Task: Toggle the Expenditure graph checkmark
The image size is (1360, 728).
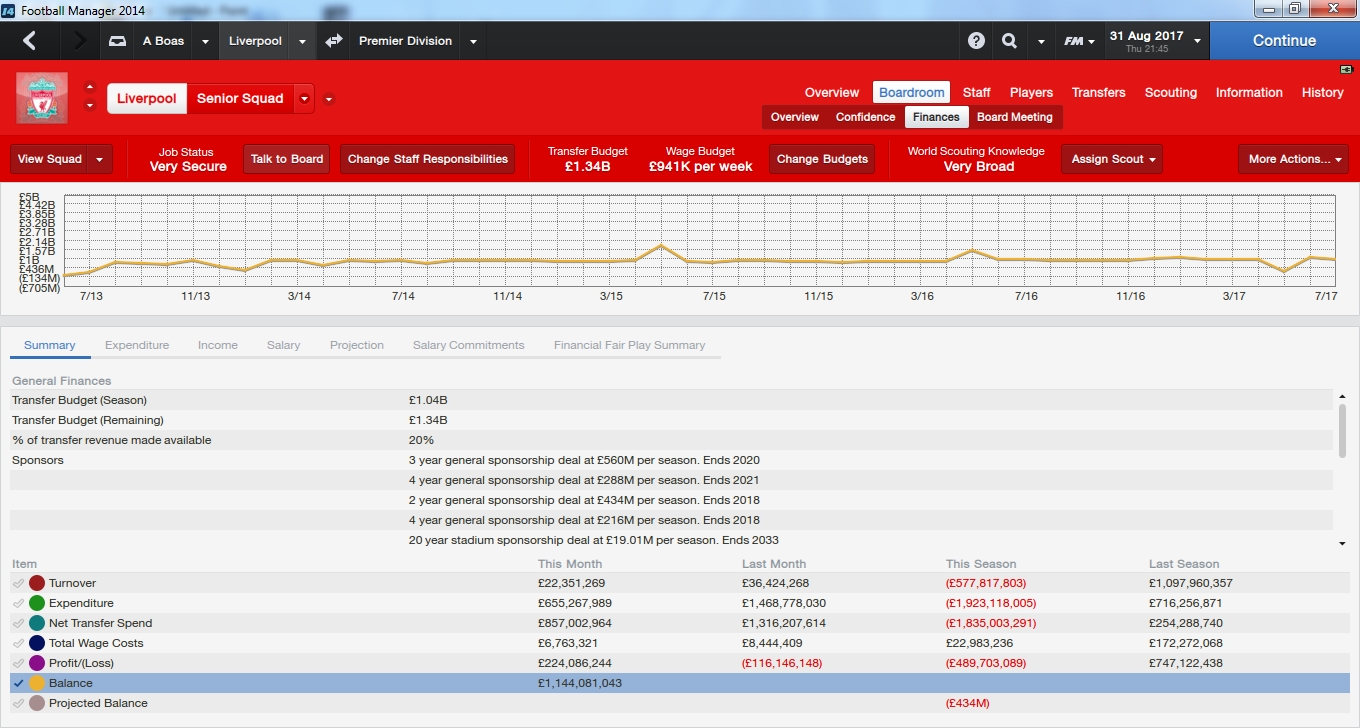Action: (x=18, y=603)
